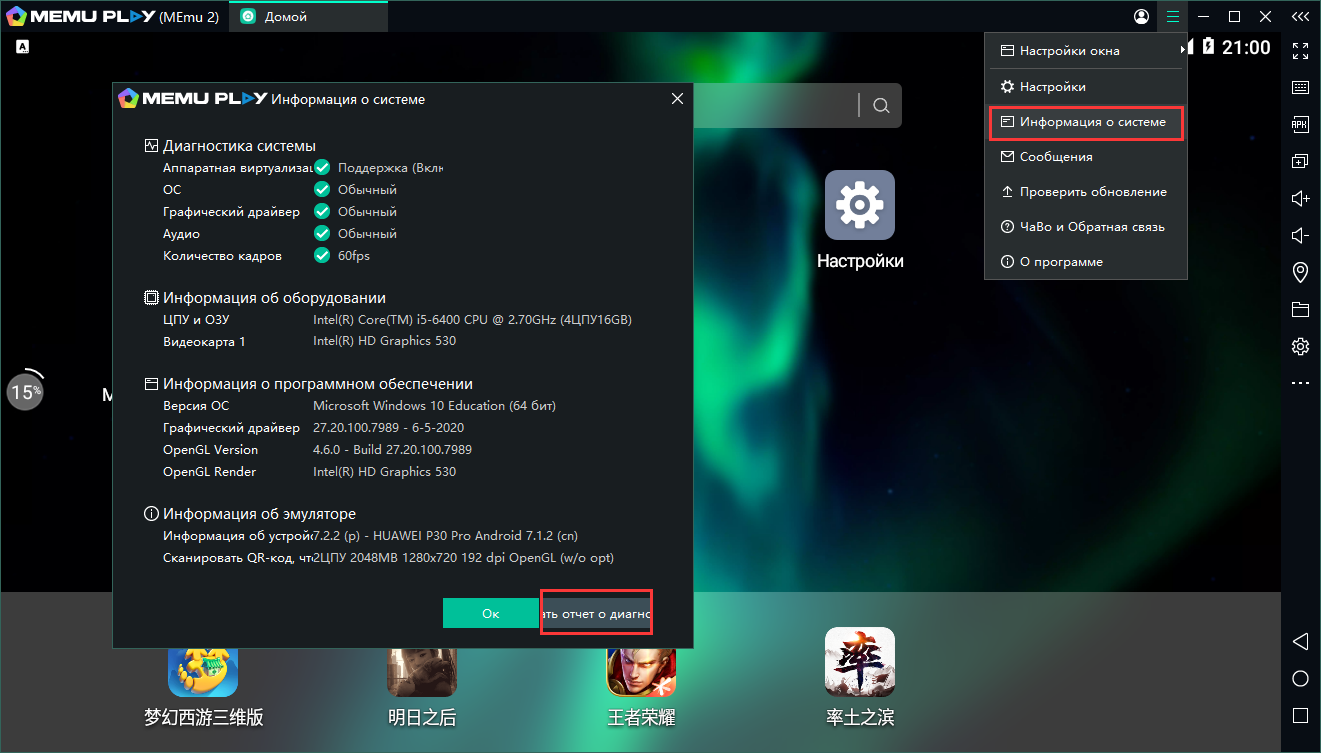Open the GPS location icon
The height and width of the screenshot is (753, 1321).
(1300, 272)
